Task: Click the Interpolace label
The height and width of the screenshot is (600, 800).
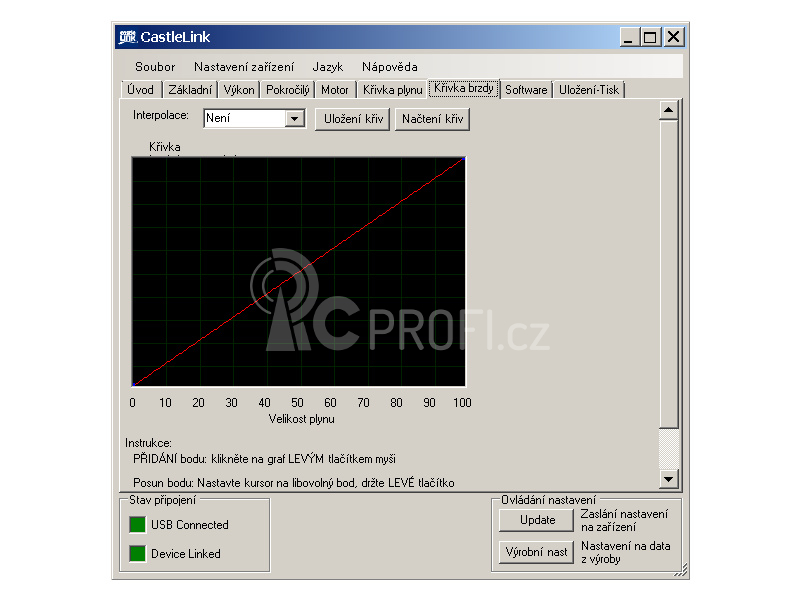Action: coord(161,115)
